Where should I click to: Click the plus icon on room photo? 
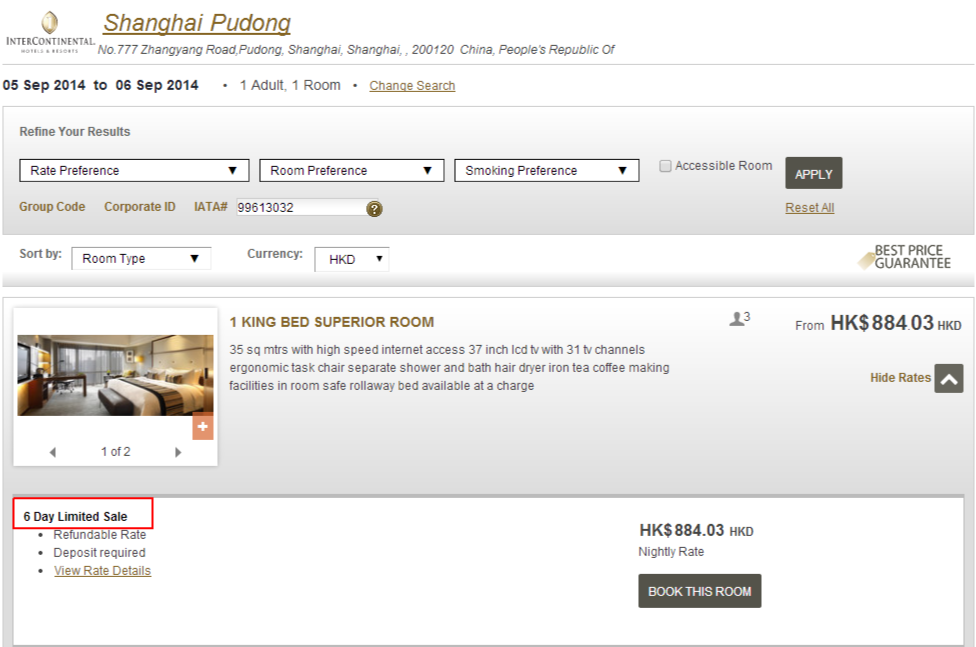[x=203, y=427]
